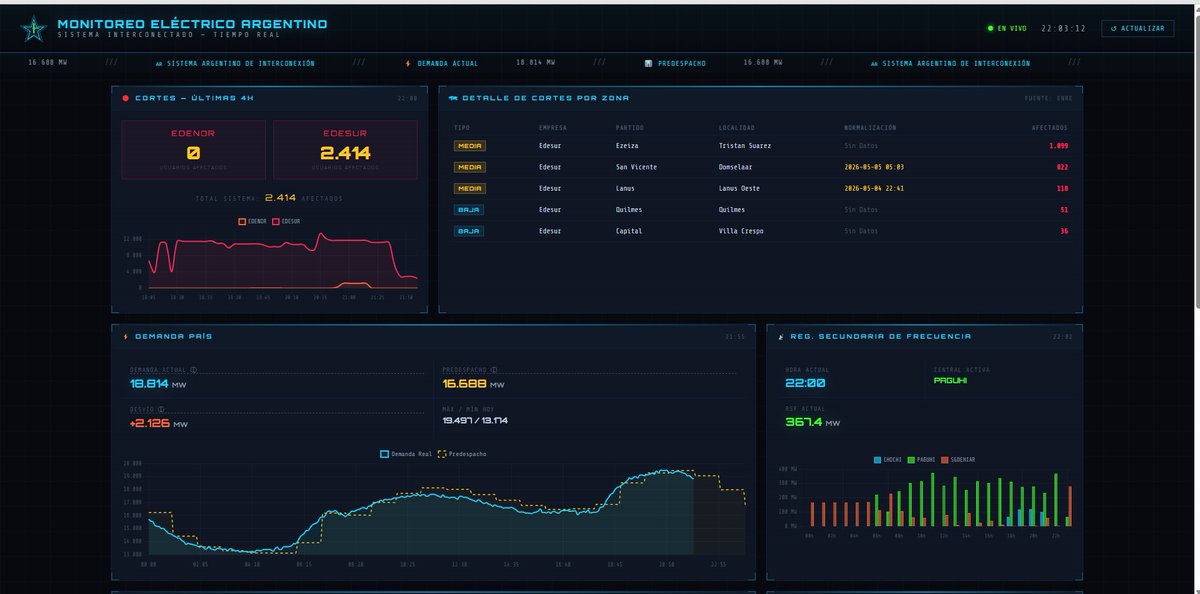The width and height of the screenshot is (1200, 594).
Task: Click the lightning icon in the Demanda País header
Action: pyautogui.click(x=125, y=336)
